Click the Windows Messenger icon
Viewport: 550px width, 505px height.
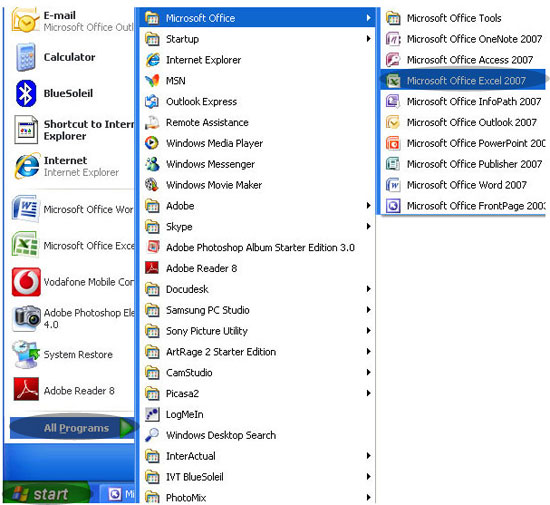coord(153,164)
